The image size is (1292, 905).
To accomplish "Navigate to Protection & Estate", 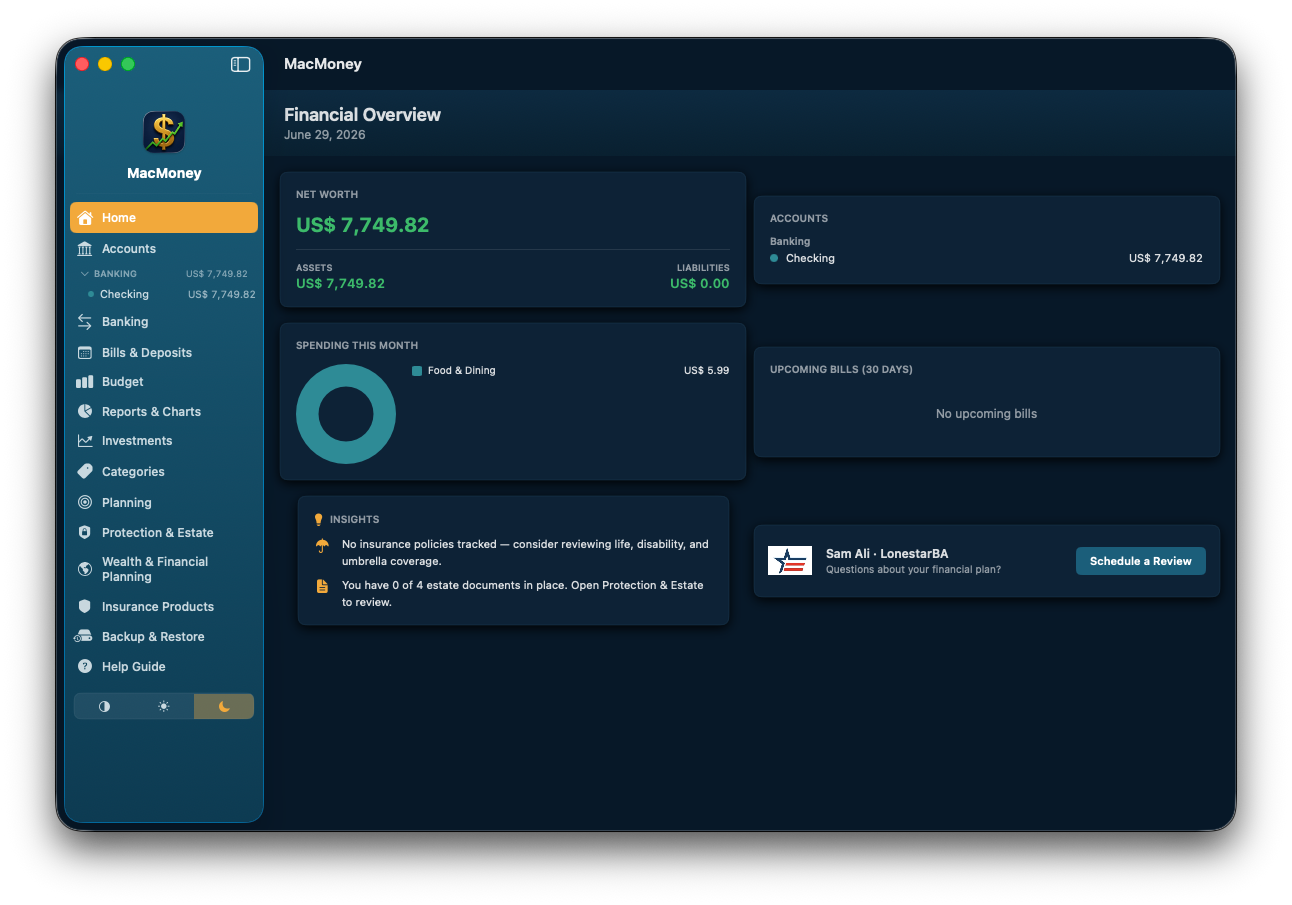I will click(x=164, y=533).
